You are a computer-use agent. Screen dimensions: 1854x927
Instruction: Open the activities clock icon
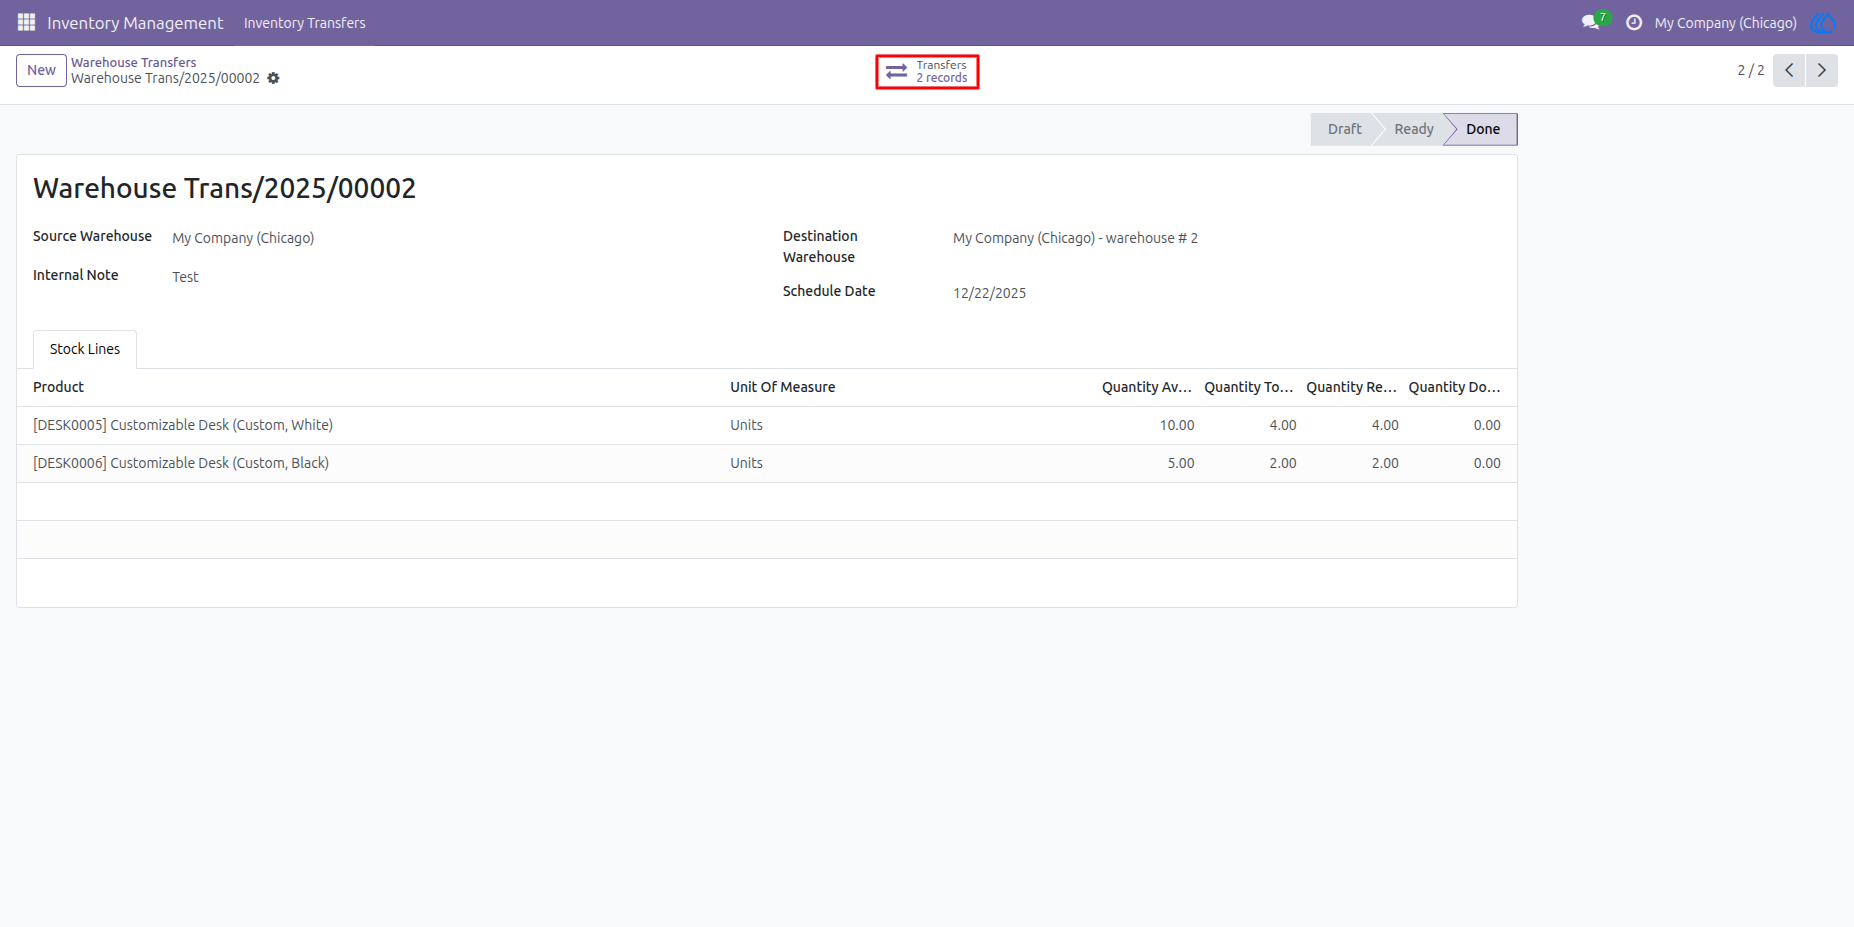pos(1634,22)
